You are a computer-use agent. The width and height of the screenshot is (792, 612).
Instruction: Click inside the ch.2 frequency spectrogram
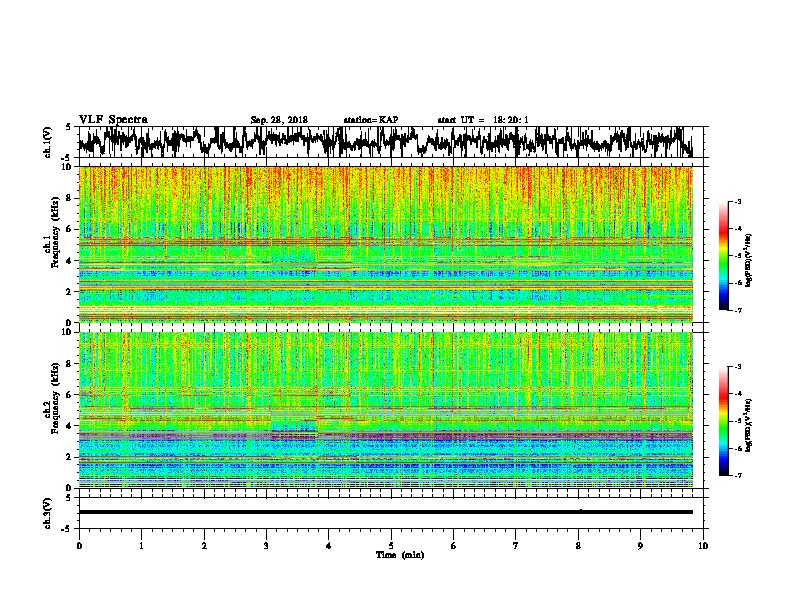point(385,410)
